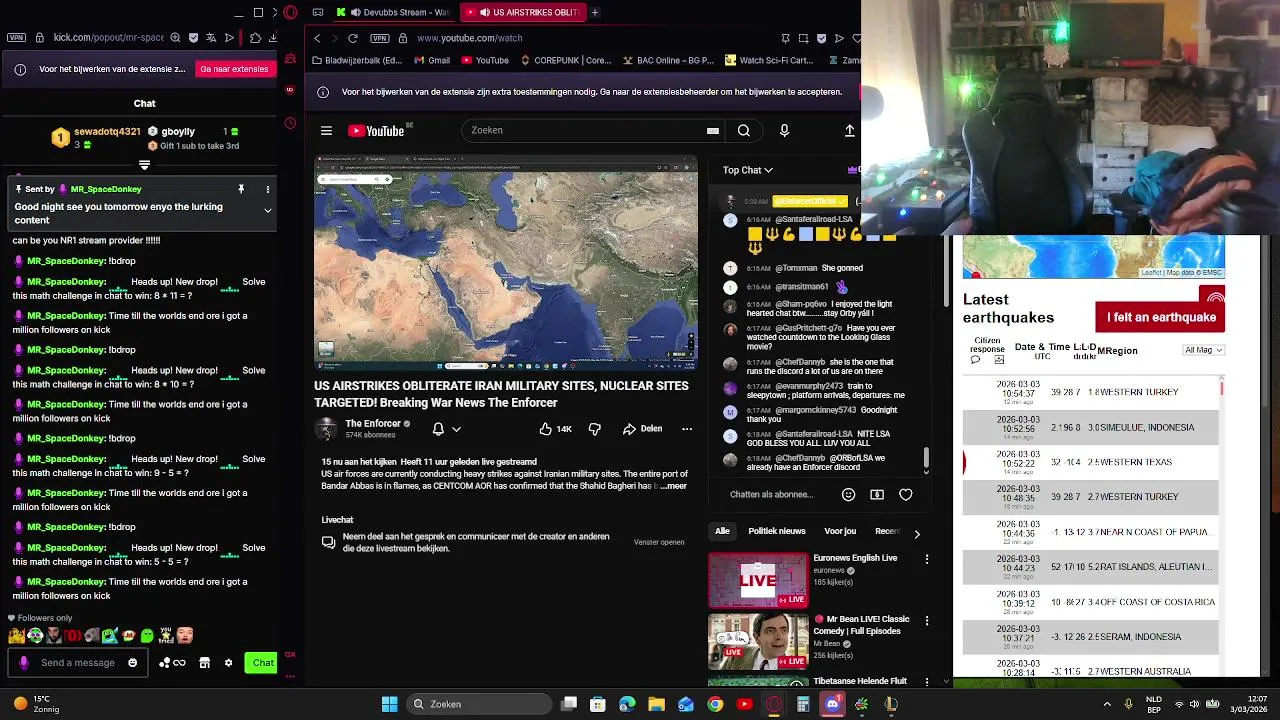Viewport: 1280px width, 720px height.
Task: Open emoji picker in YouTube chat box
Action: (848, 494)
